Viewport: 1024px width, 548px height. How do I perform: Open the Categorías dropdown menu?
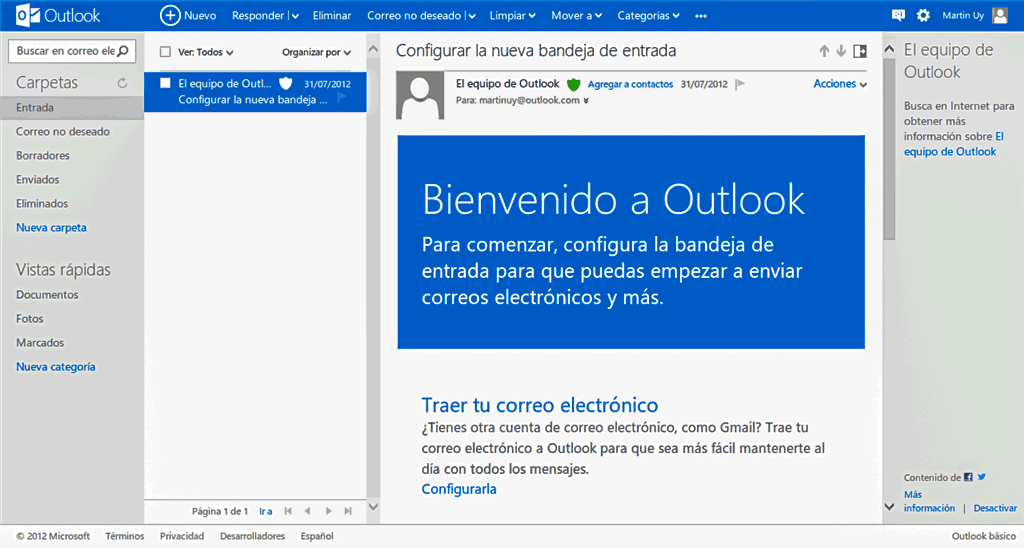coord(648,16)
